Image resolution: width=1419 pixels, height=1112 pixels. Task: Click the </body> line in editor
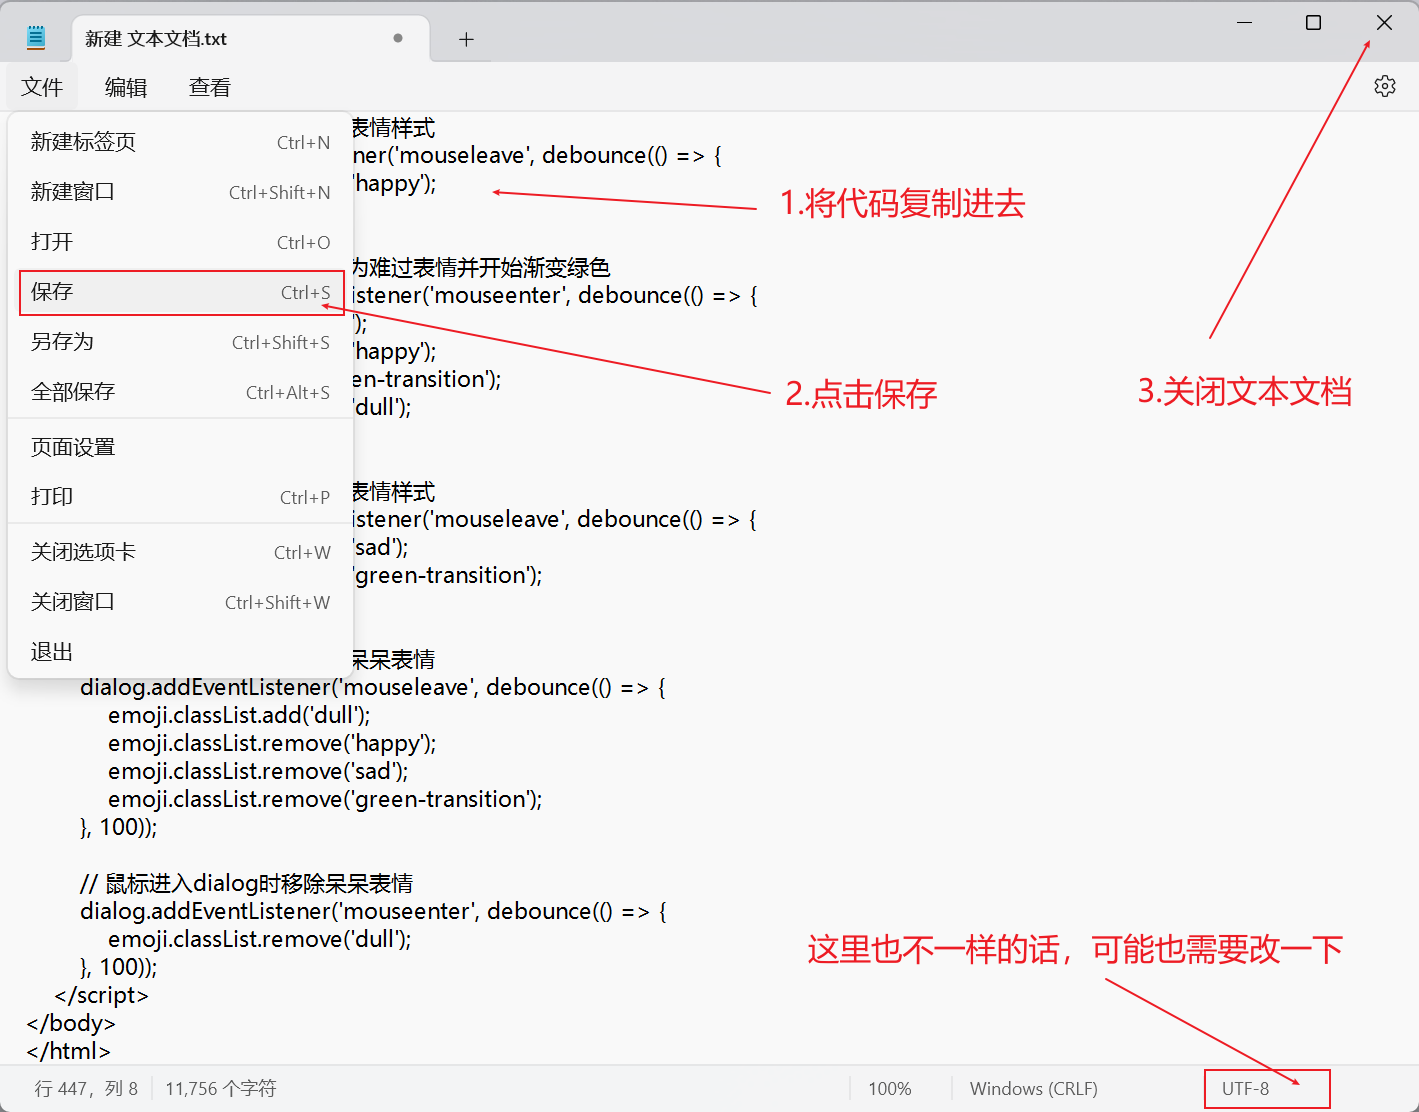71,1023
